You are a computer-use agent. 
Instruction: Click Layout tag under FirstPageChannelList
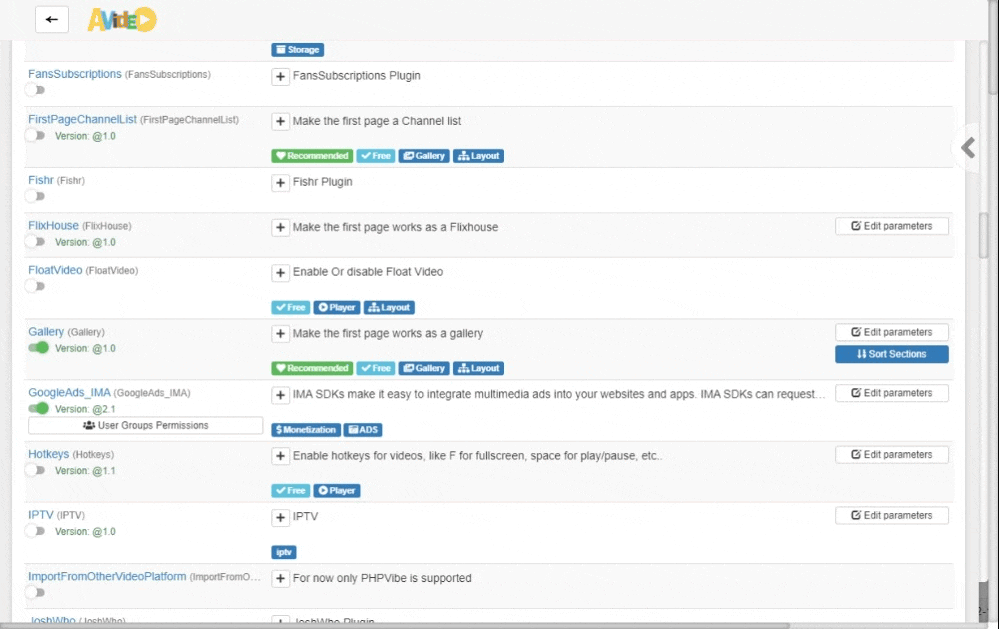pos(478,156)
